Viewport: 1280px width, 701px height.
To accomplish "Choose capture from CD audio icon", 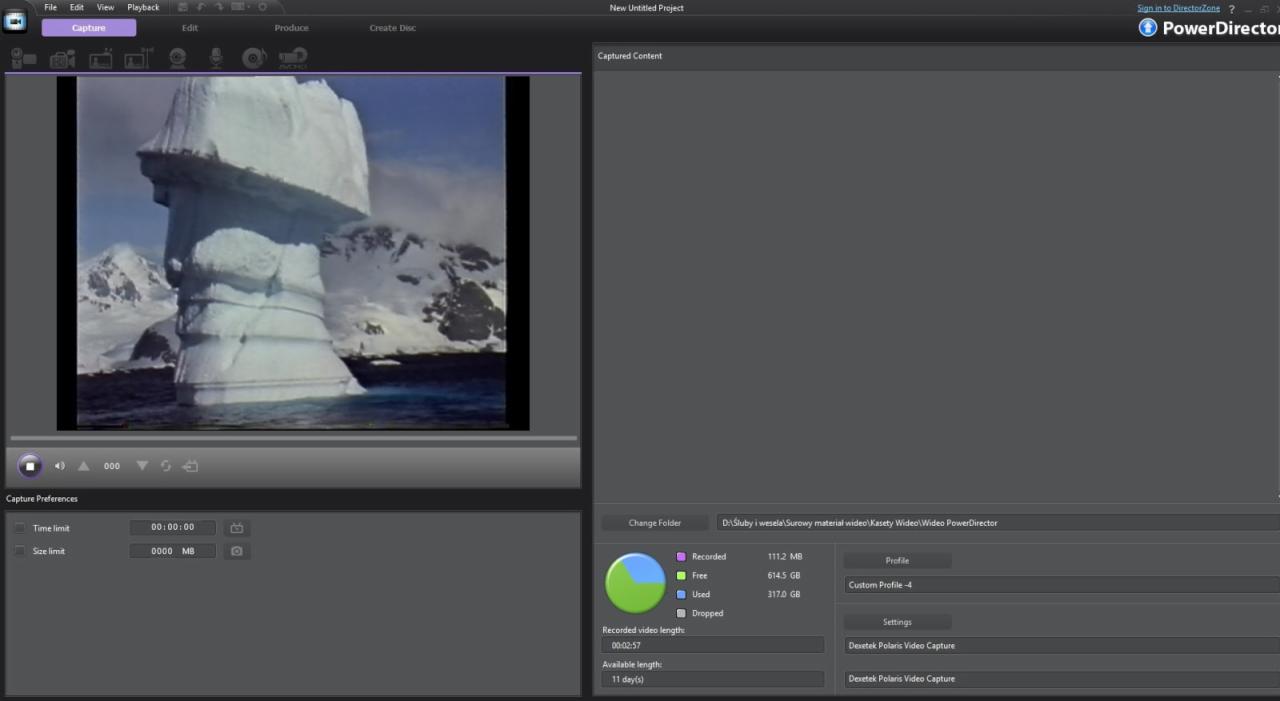I will tap(254, 58).
